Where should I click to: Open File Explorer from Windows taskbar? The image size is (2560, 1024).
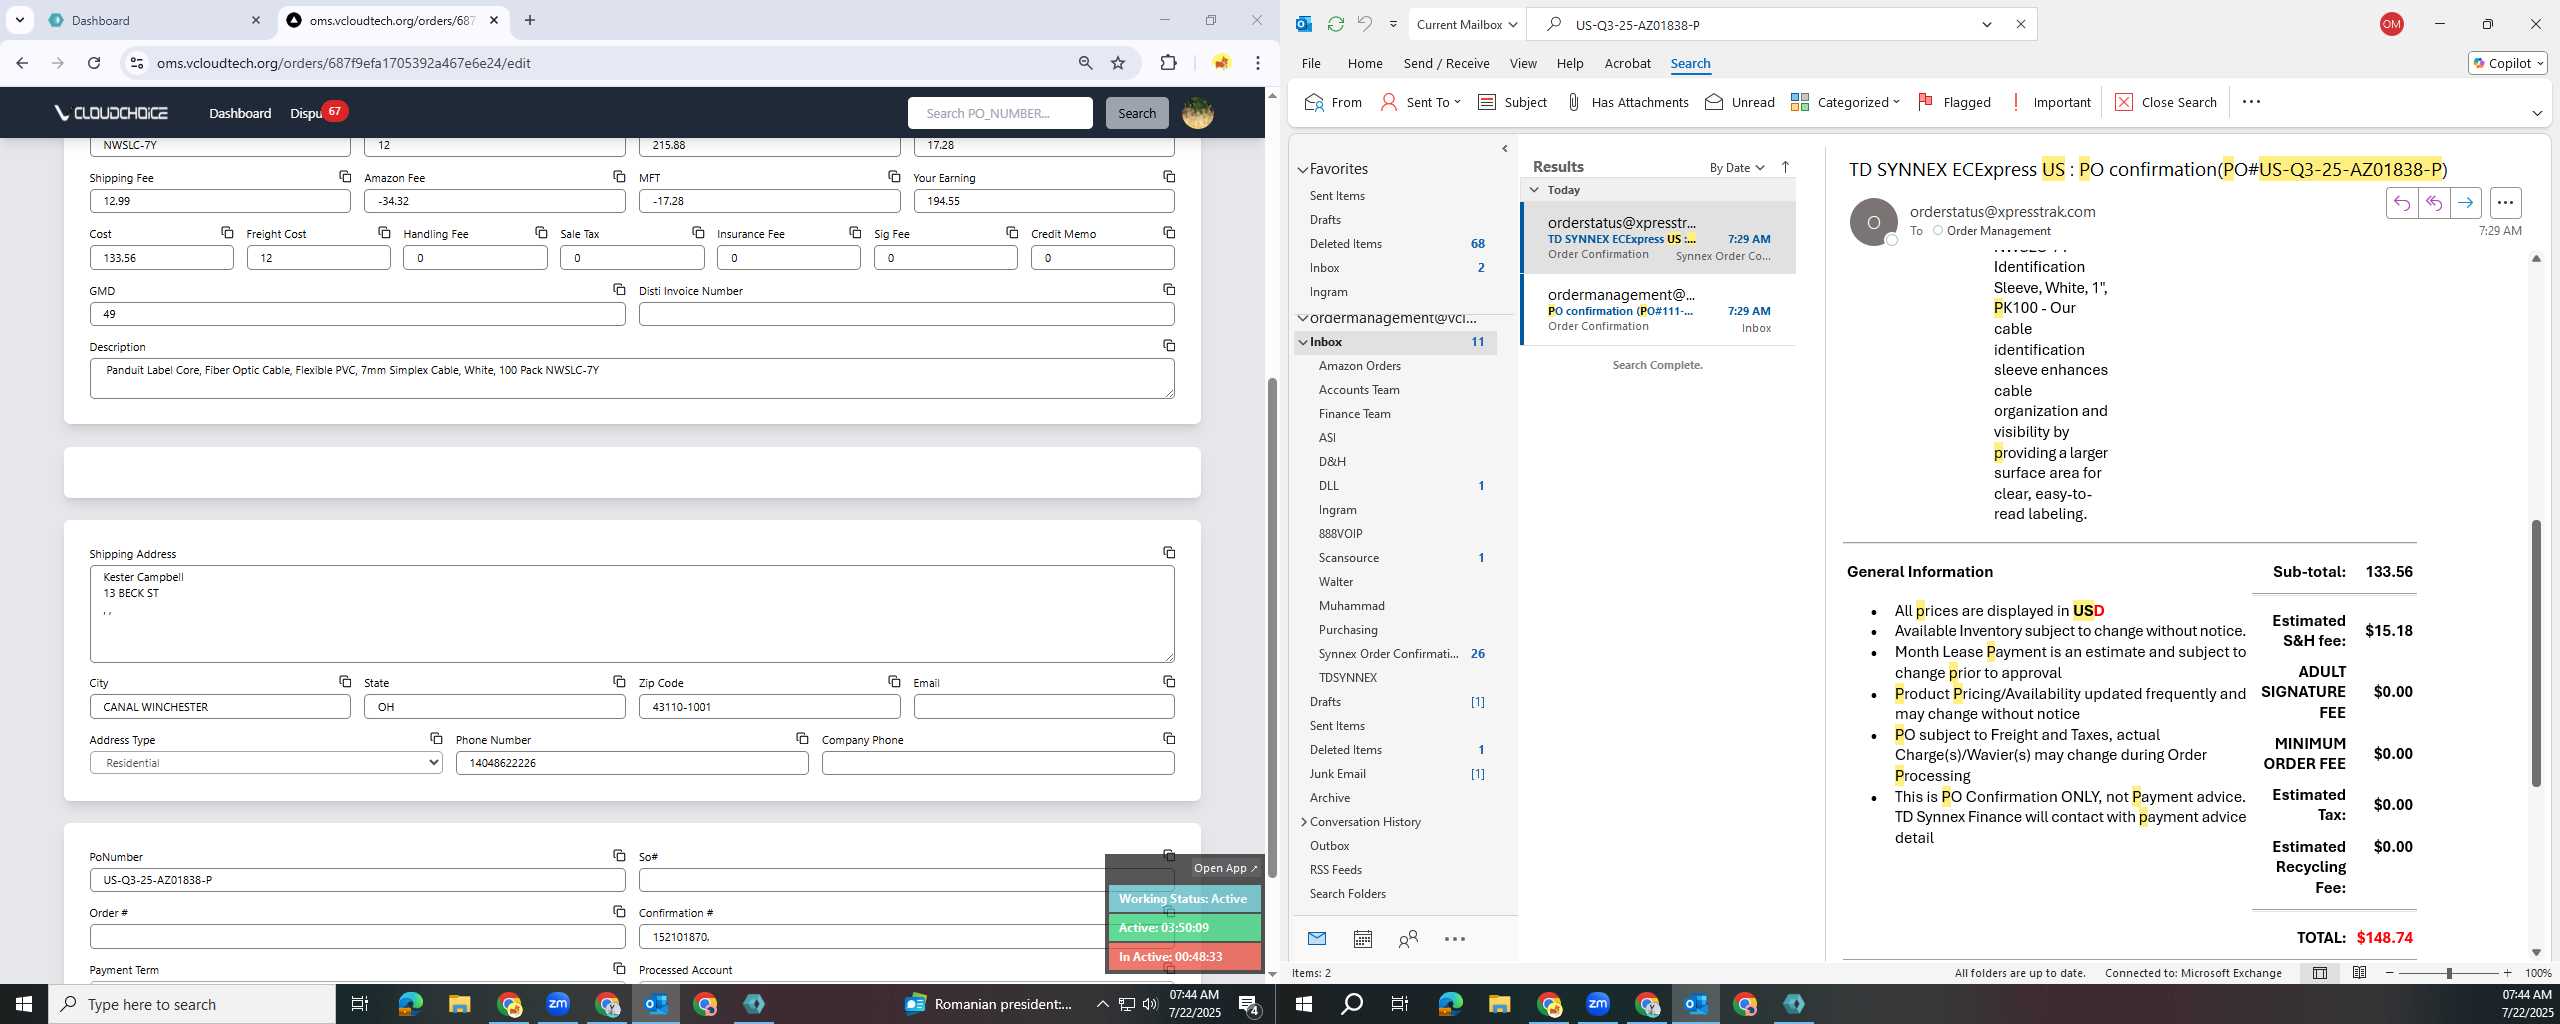(459, 1004)
